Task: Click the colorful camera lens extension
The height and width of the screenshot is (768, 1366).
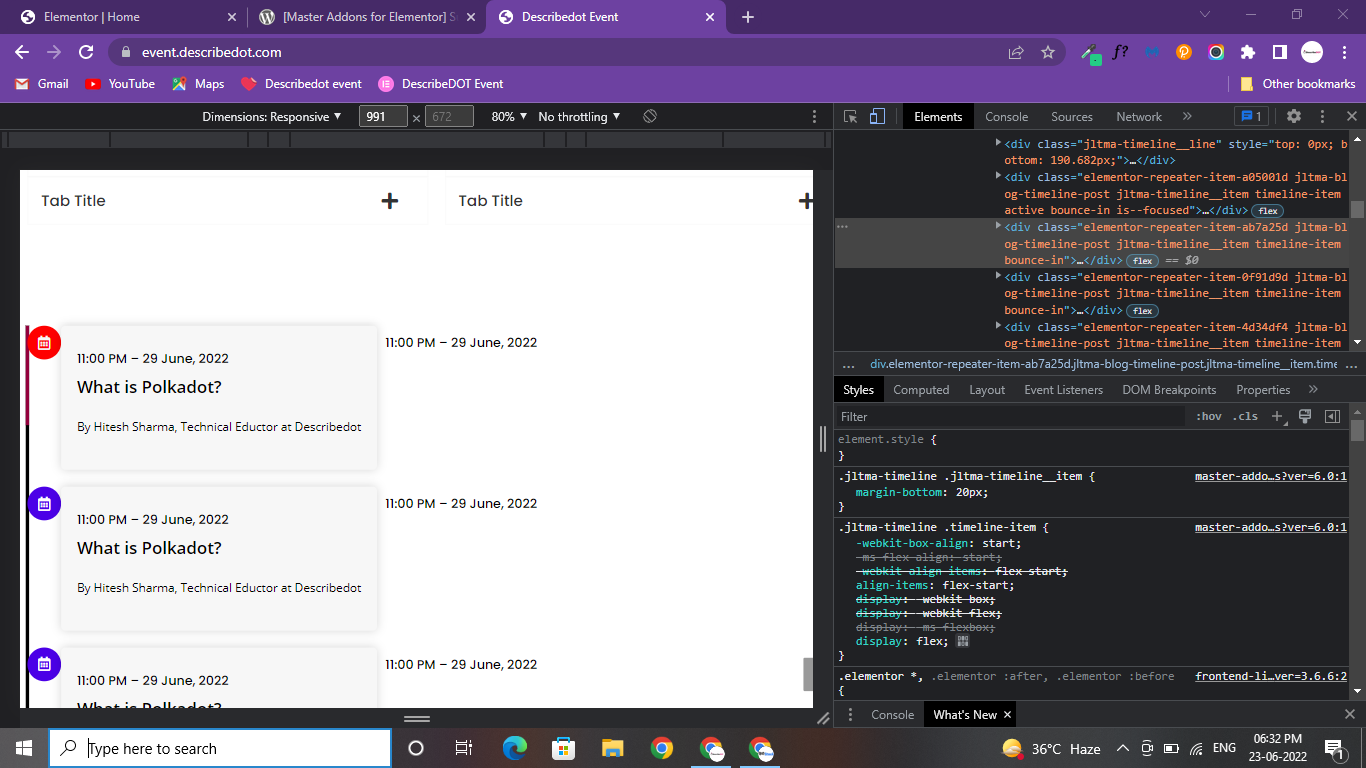Action: (x=1216, y=52)
